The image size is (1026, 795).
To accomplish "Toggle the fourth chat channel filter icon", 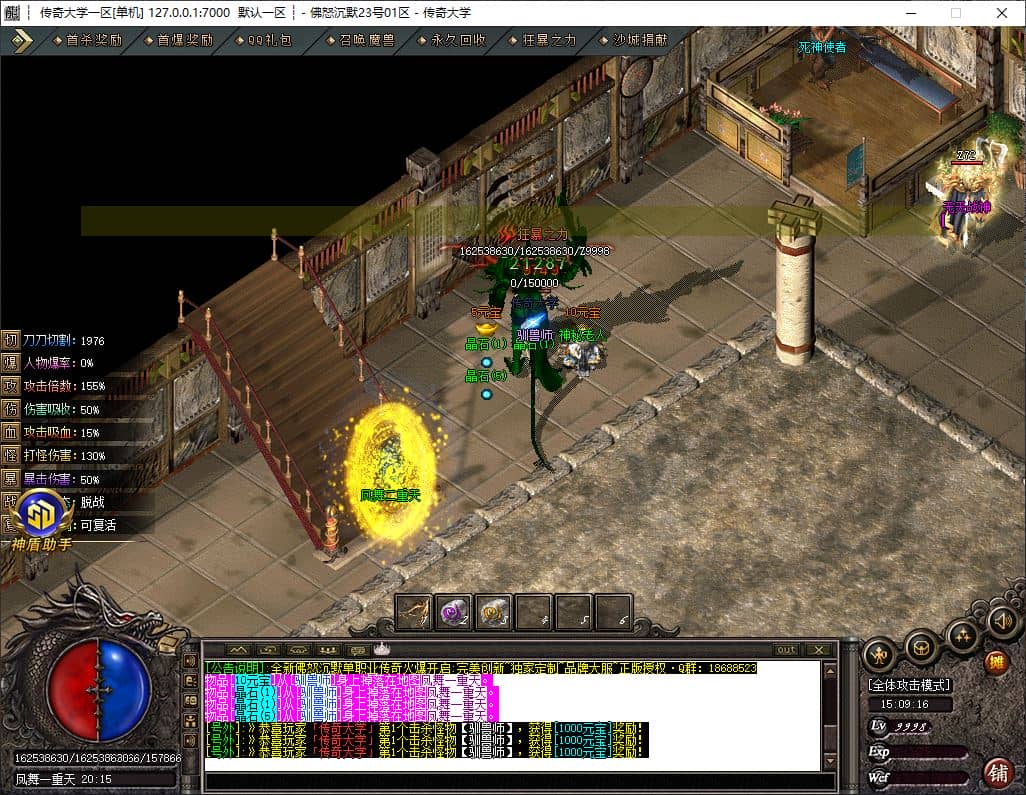I will 191,720.
